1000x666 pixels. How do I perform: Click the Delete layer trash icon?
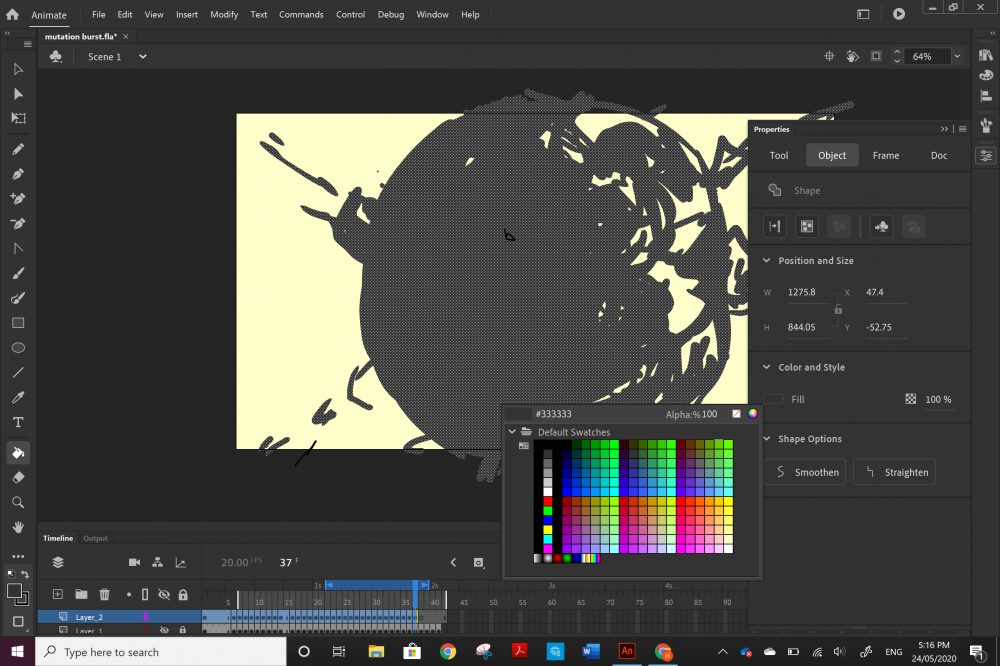[104, 594]
